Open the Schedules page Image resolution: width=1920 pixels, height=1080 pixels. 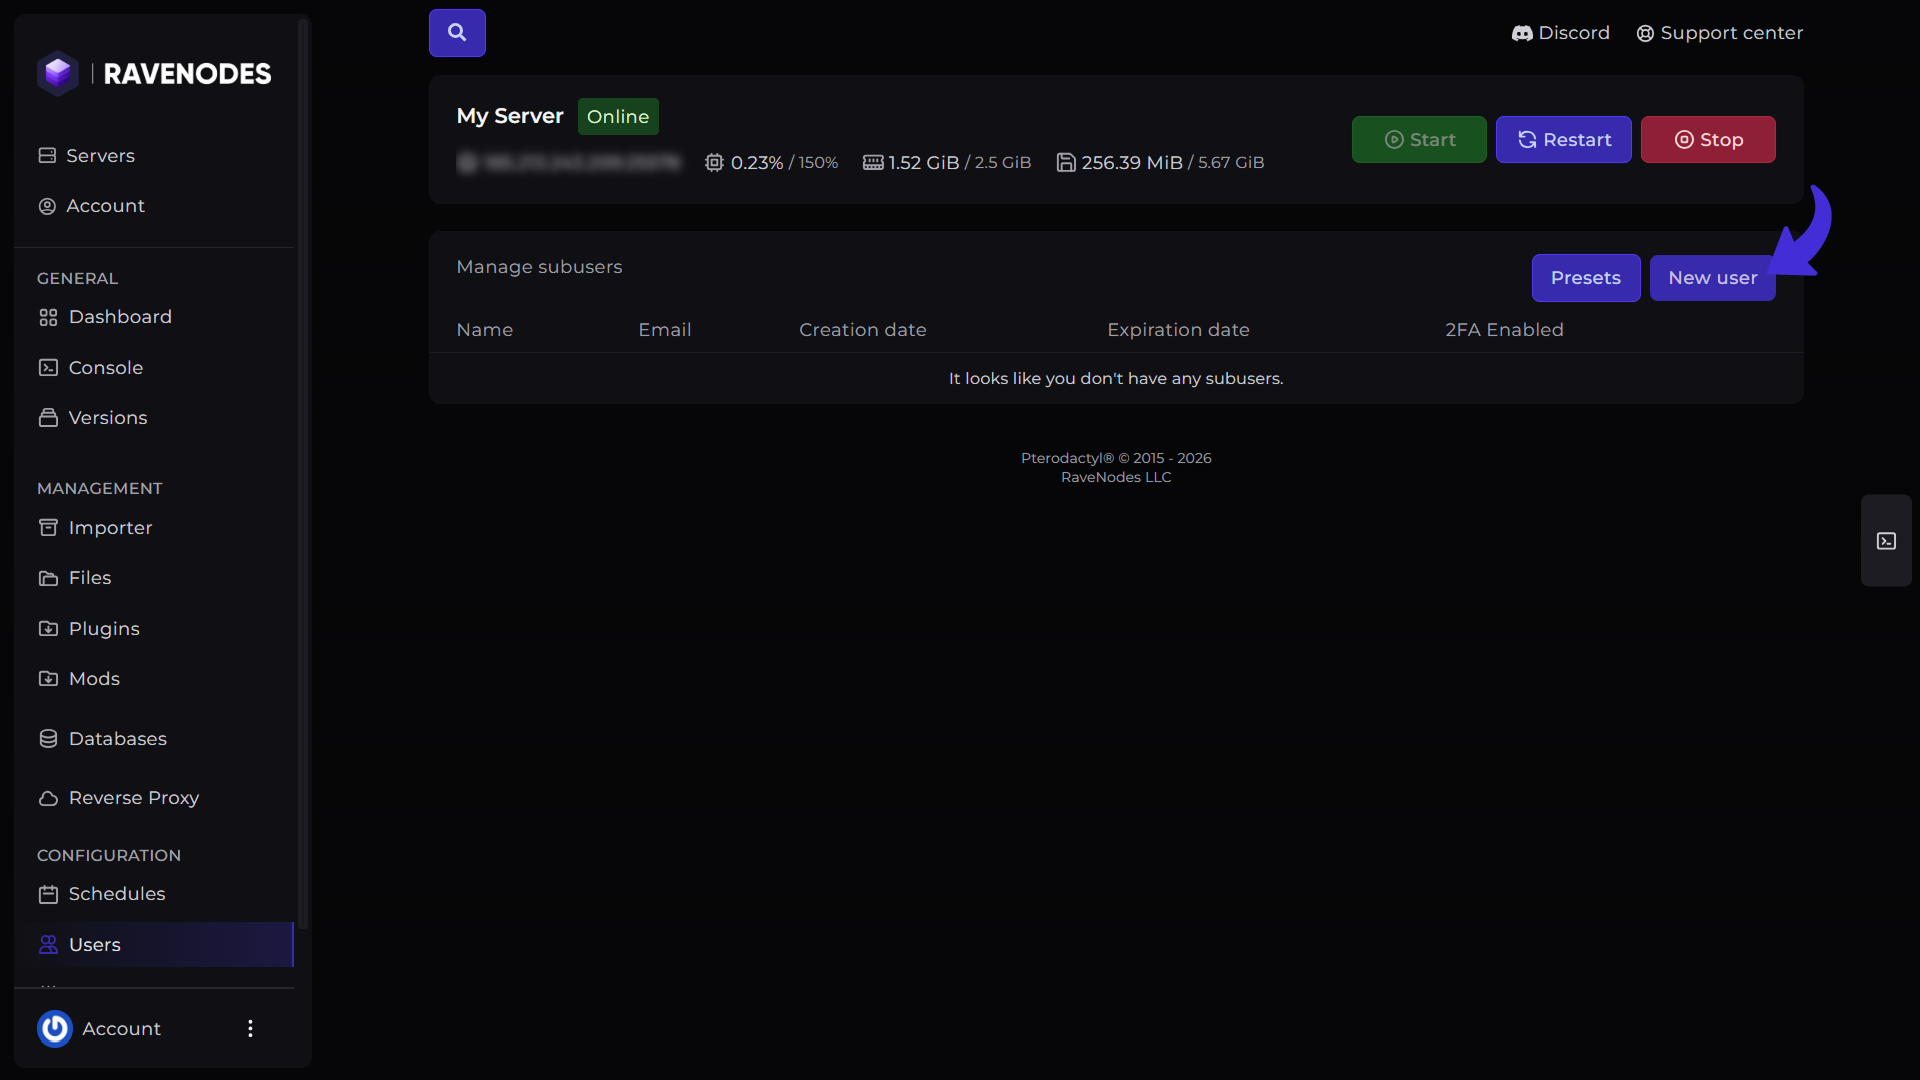154,894
